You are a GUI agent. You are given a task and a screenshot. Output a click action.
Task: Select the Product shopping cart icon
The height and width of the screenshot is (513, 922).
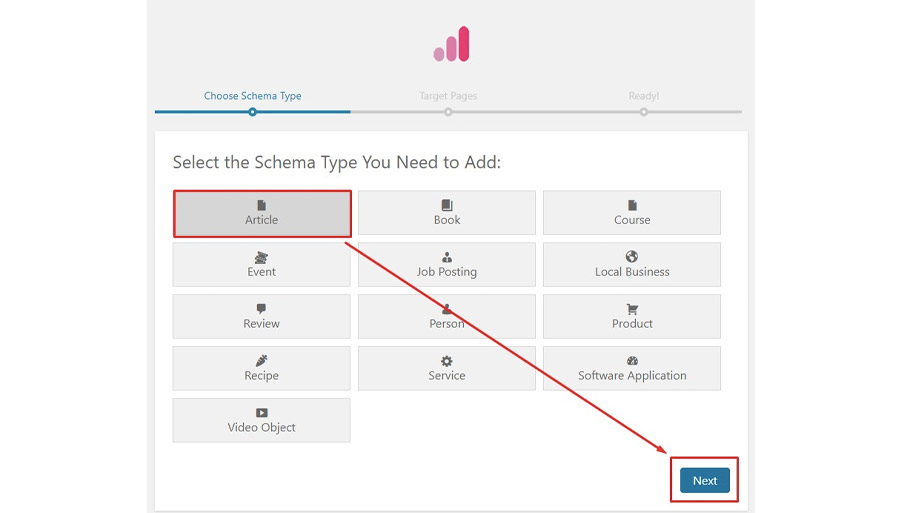(632, 309)
